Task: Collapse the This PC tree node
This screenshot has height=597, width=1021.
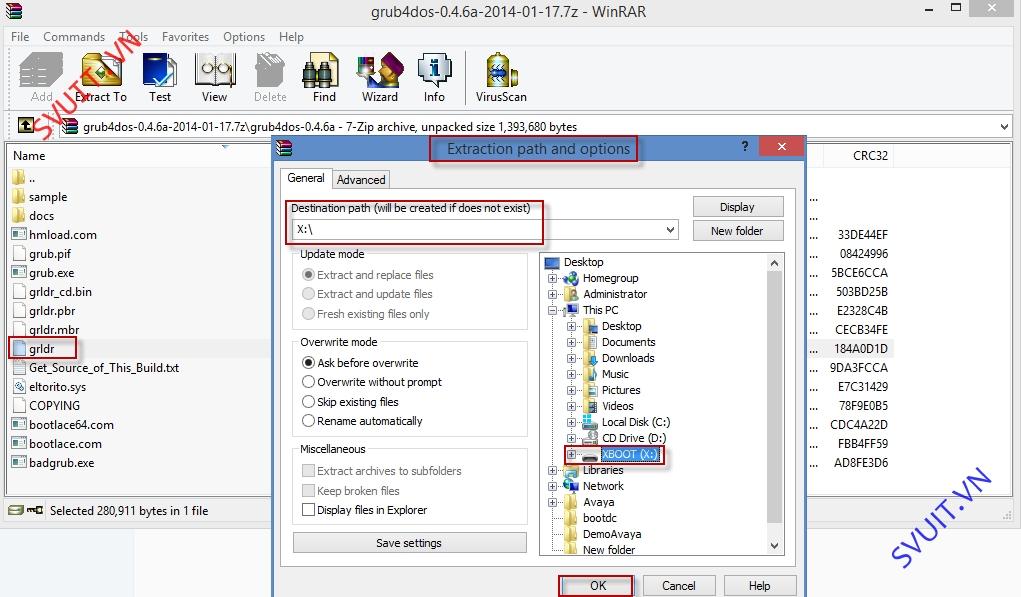Action: [552, 310]
